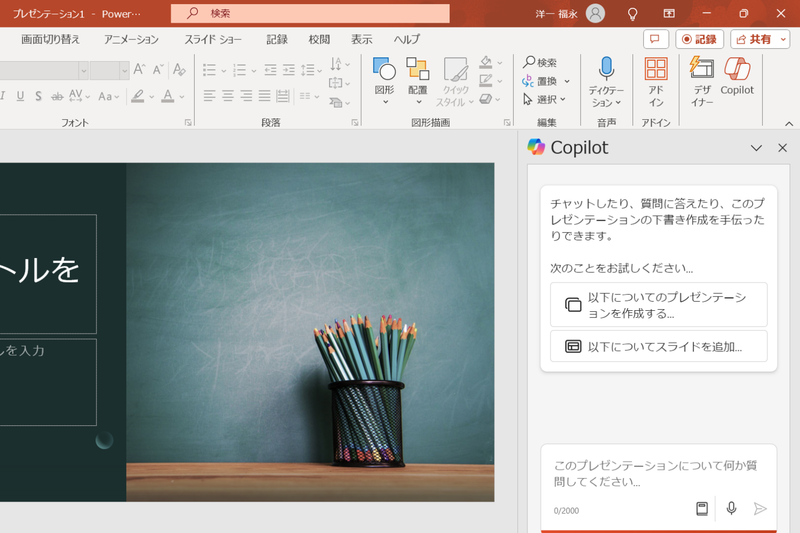Screen dimensions: 800x533
Task: Decrease font size with the small A icon
Action: 158,69
